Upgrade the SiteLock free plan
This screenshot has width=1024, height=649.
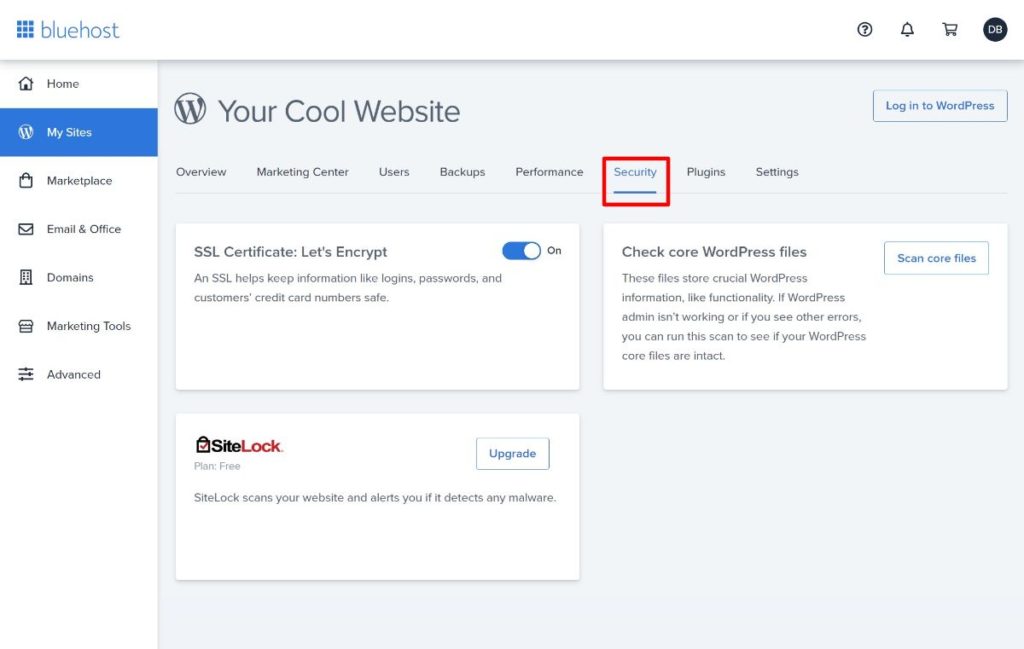coord(512,453)
